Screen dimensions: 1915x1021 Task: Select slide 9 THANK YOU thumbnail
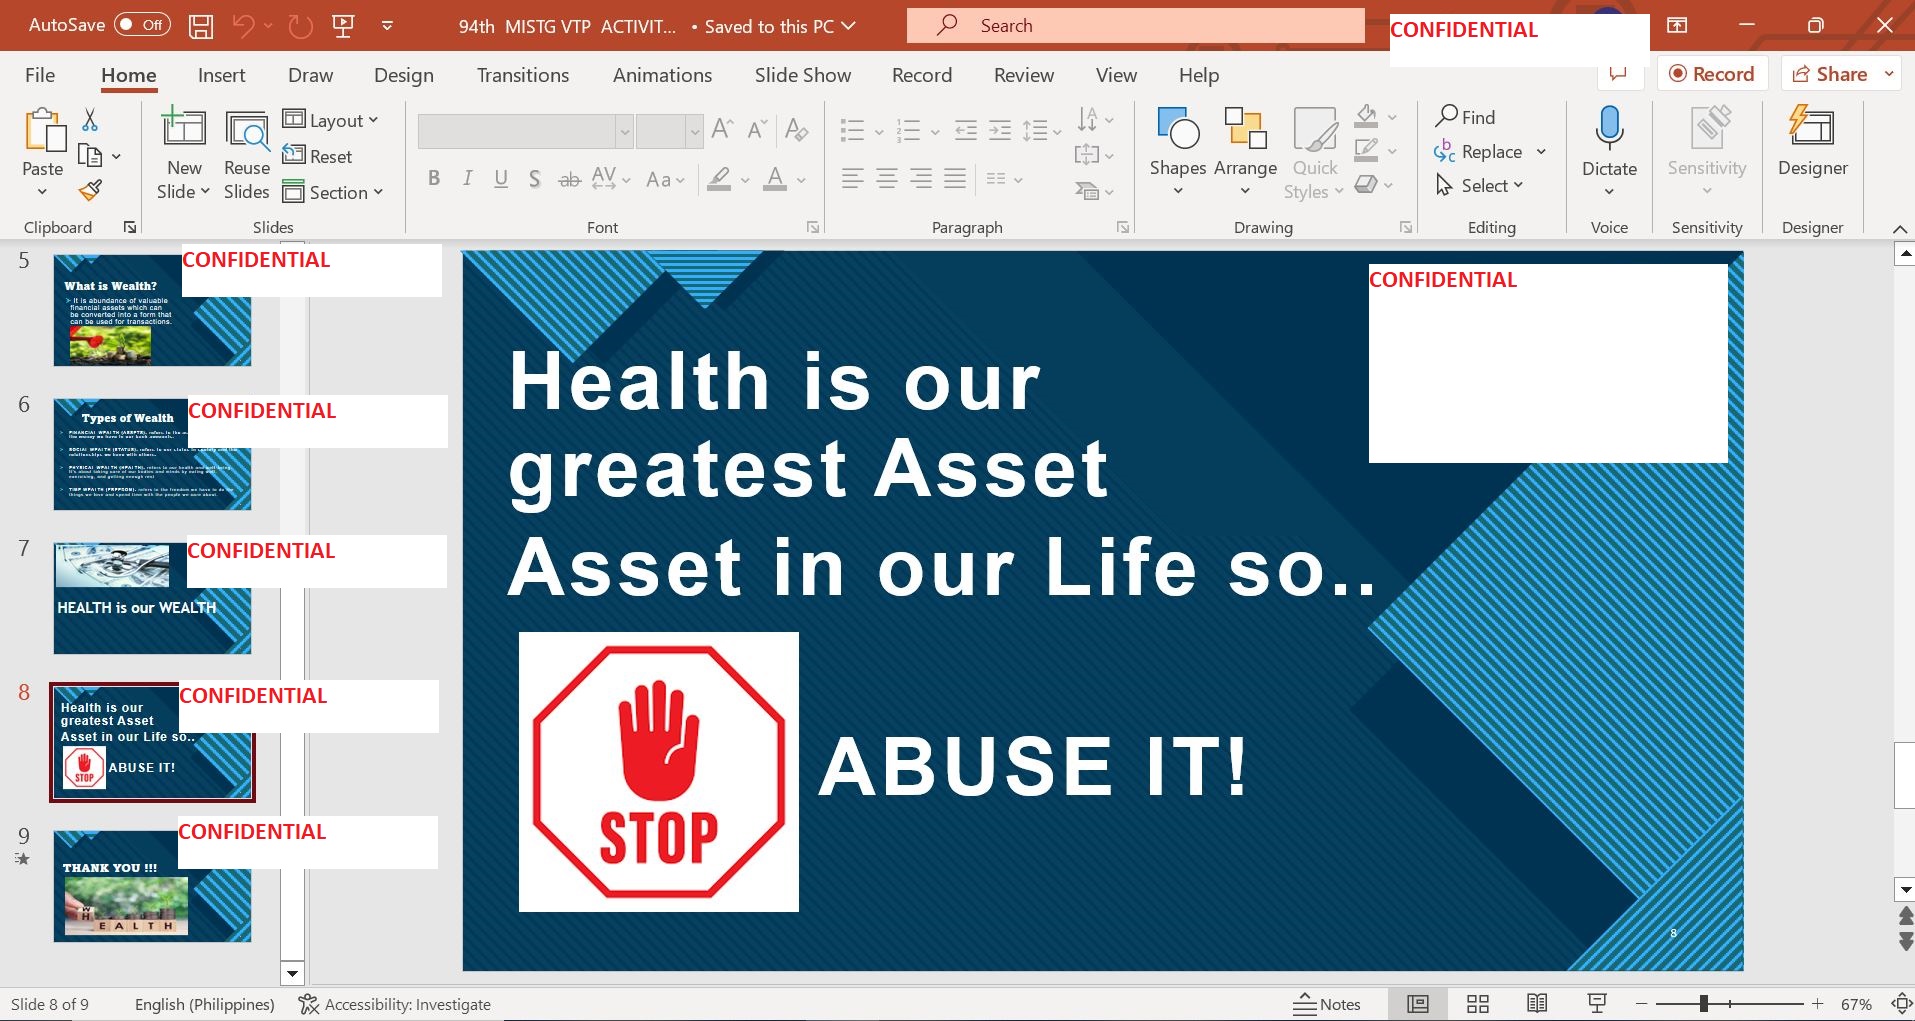coord(152,886)
